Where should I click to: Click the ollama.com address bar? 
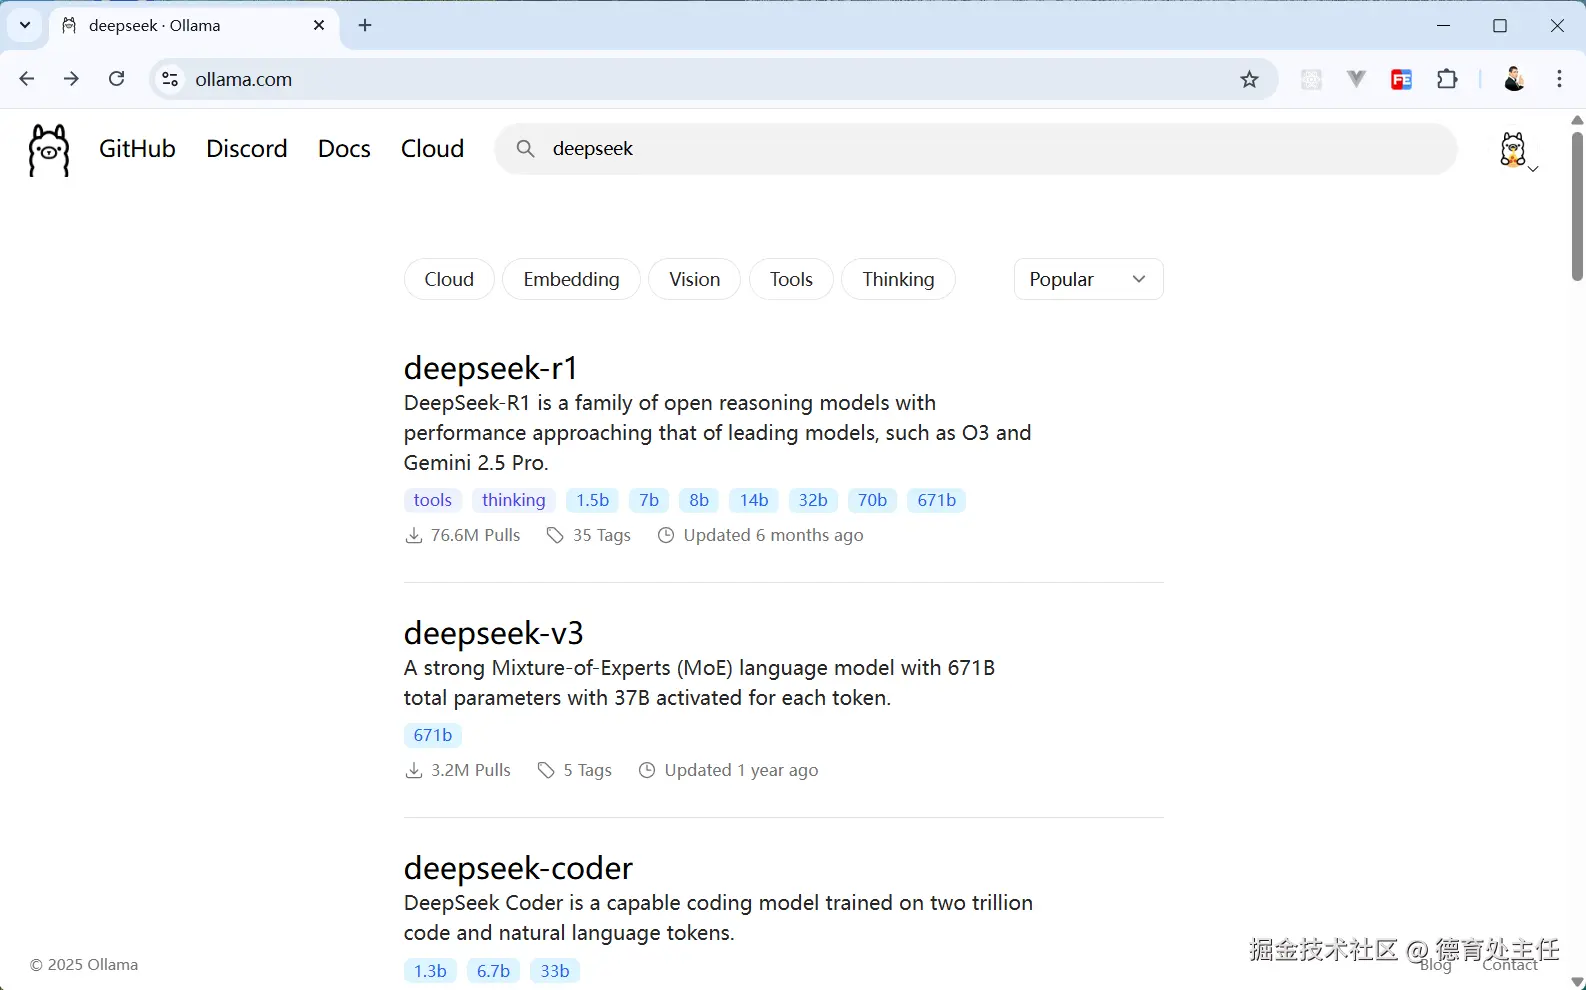point(713,79)
